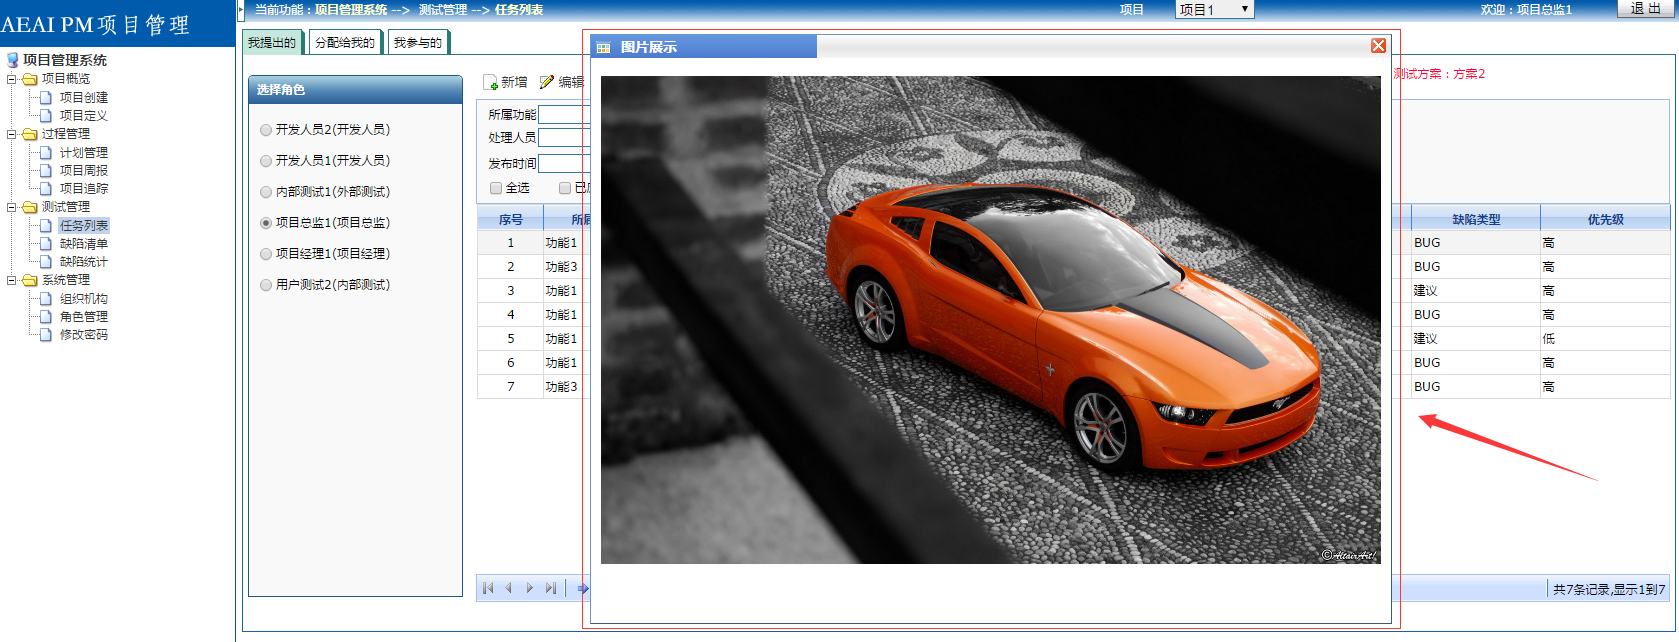Click the page icon beside 项目创建

tap(46, 97)
